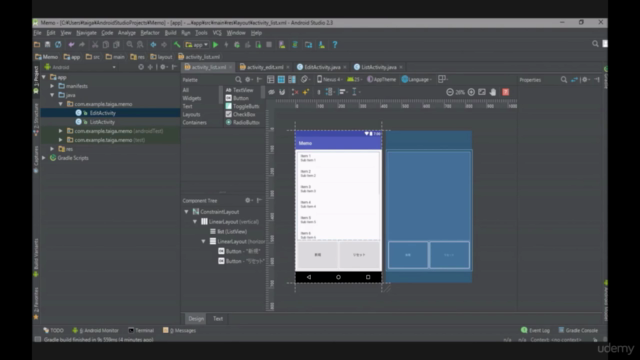The image size is (640, 360).
Task: Open the Gradle Console button
Action: (x=578, y=331)
